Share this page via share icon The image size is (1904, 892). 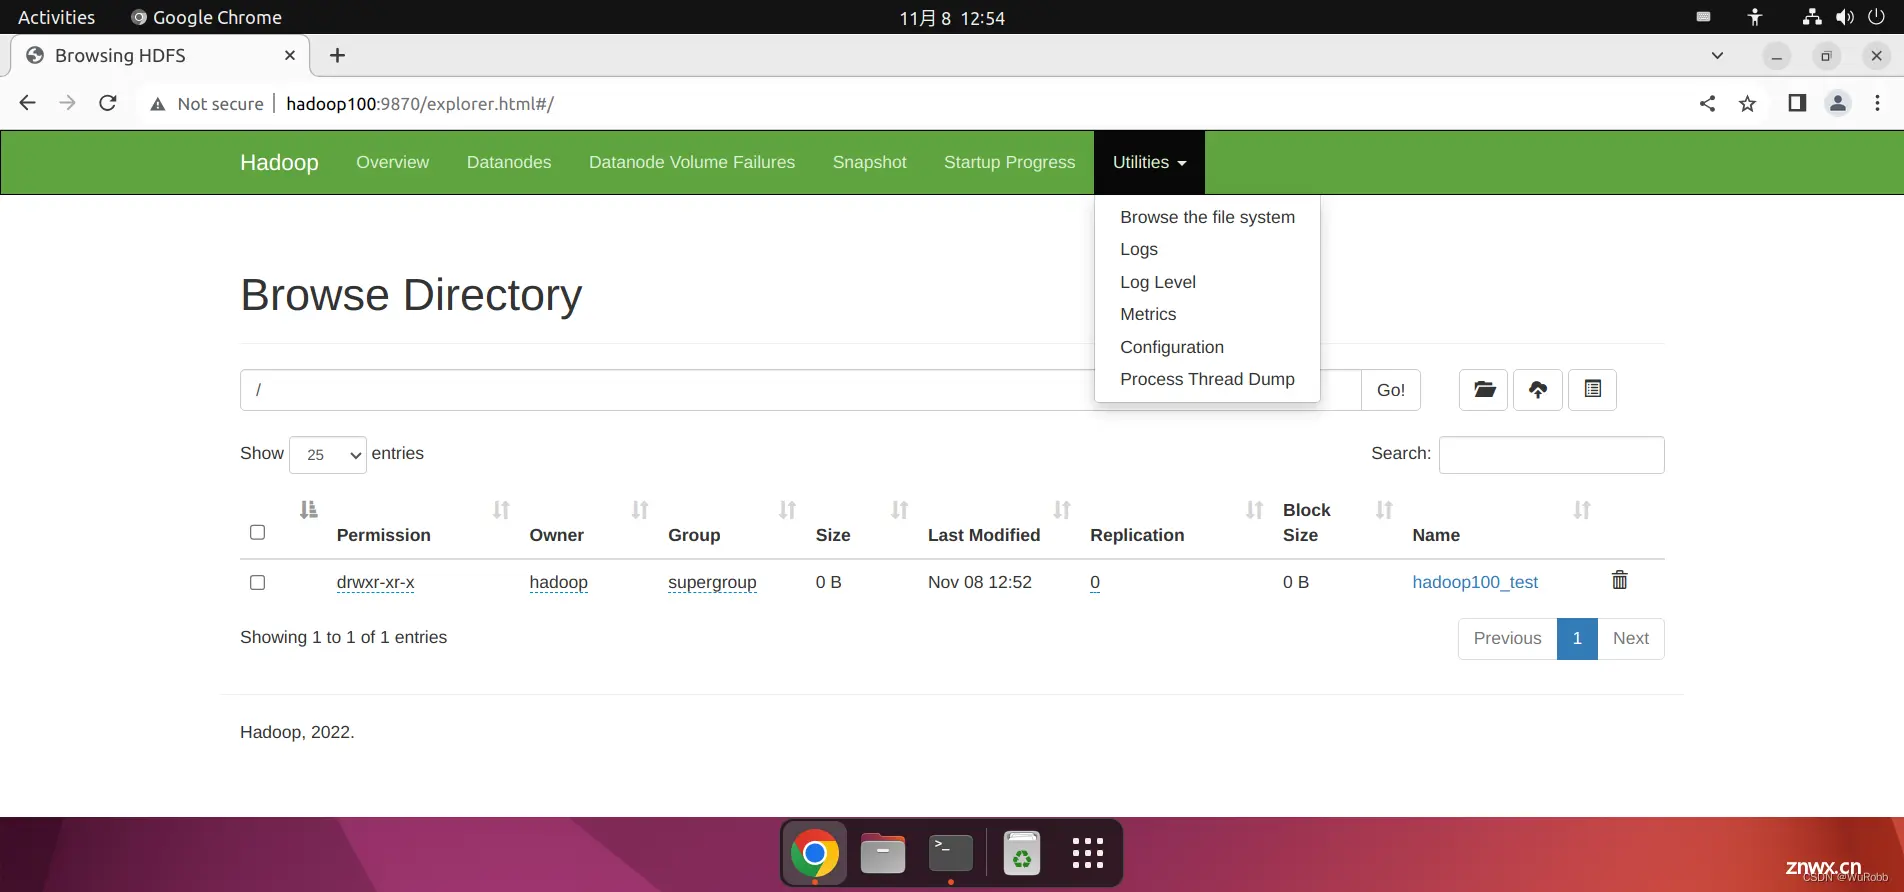point(1707,103)
